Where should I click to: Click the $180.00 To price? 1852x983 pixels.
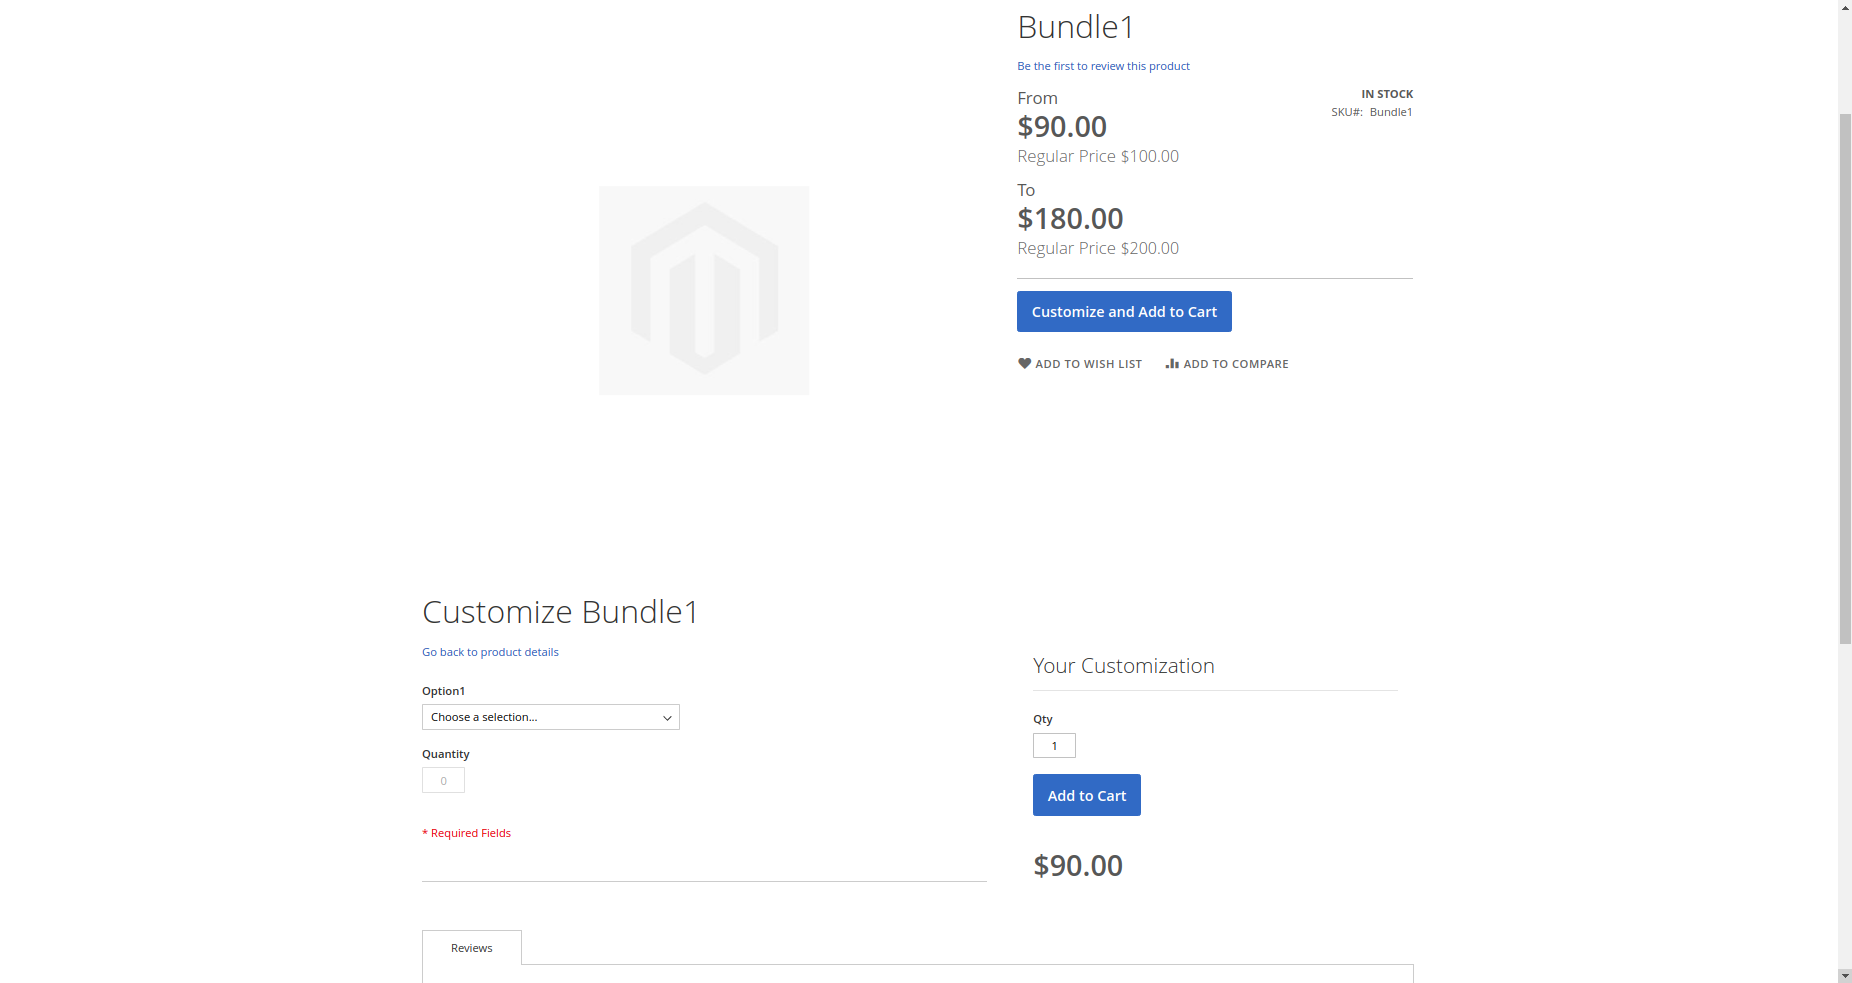point(1070,219)
